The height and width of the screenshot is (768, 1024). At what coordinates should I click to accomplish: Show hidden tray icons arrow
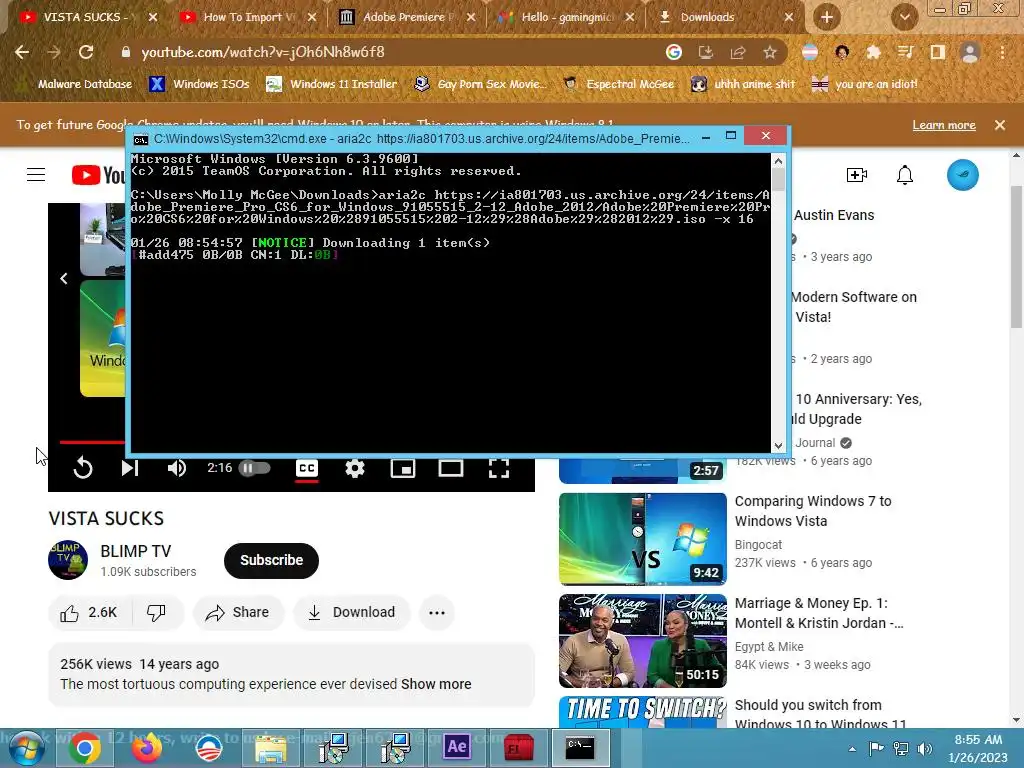point(852,749)
